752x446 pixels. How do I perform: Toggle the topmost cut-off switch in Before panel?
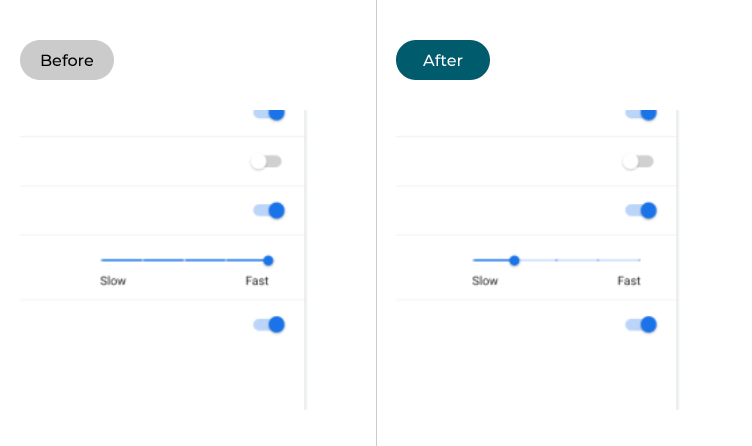(x=269, y=114)
